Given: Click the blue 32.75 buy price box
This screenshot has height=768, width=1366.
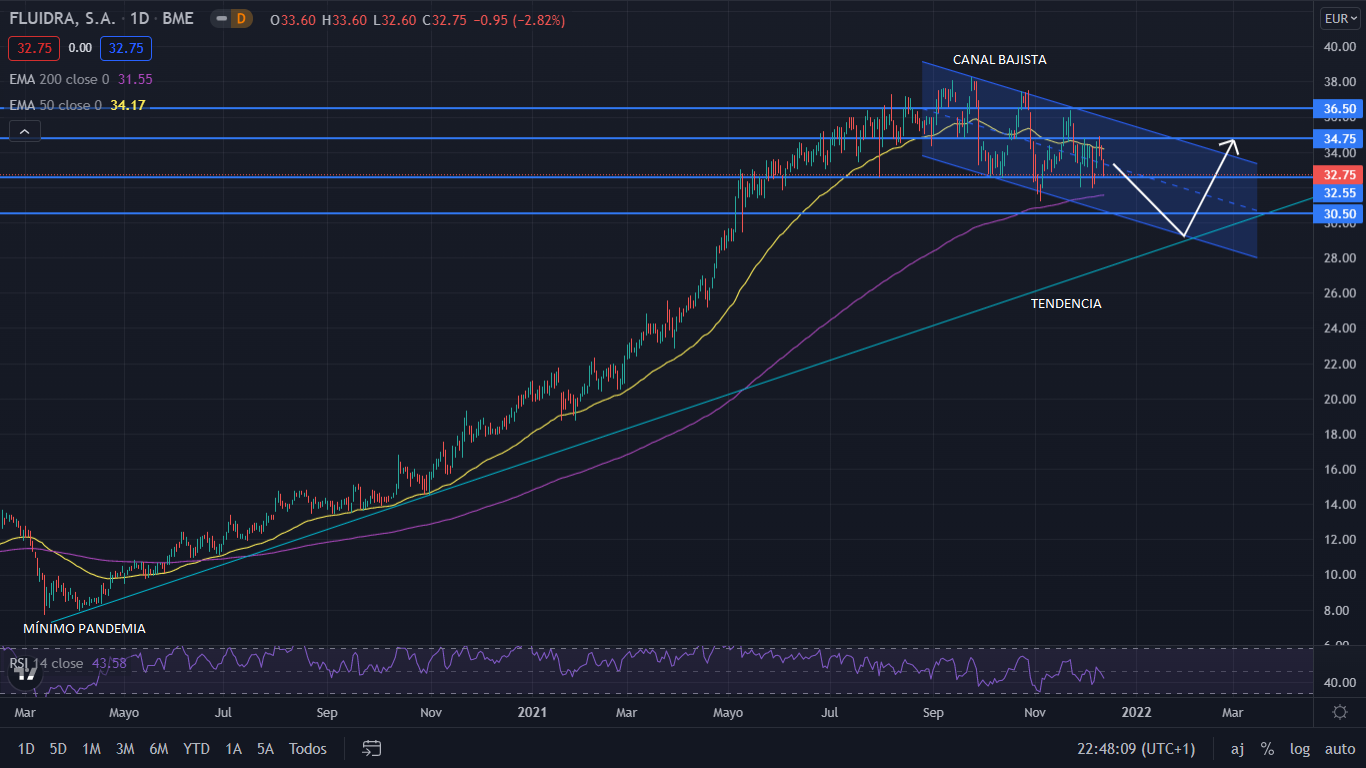Looking at the screenshot, I should (126, 48).
